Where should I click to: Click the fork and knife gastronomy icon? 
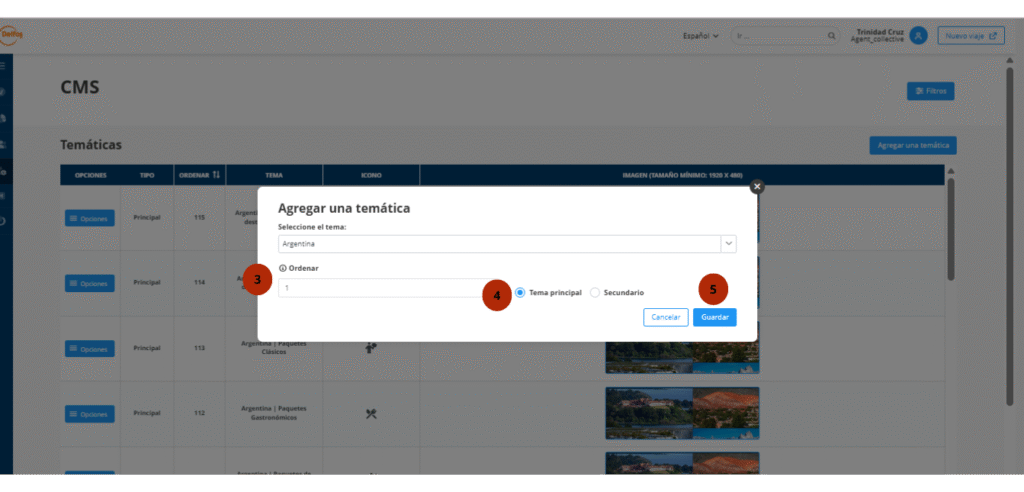tap(371, 413)
